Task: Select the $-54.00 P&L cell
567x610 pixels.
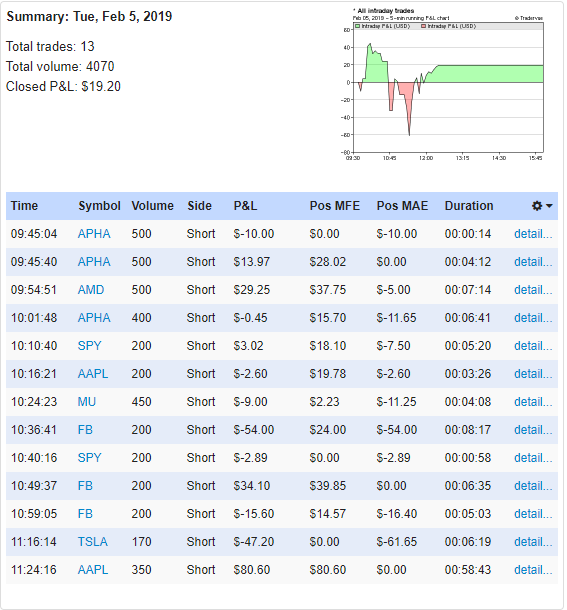Action: click(x=254, y=430)
